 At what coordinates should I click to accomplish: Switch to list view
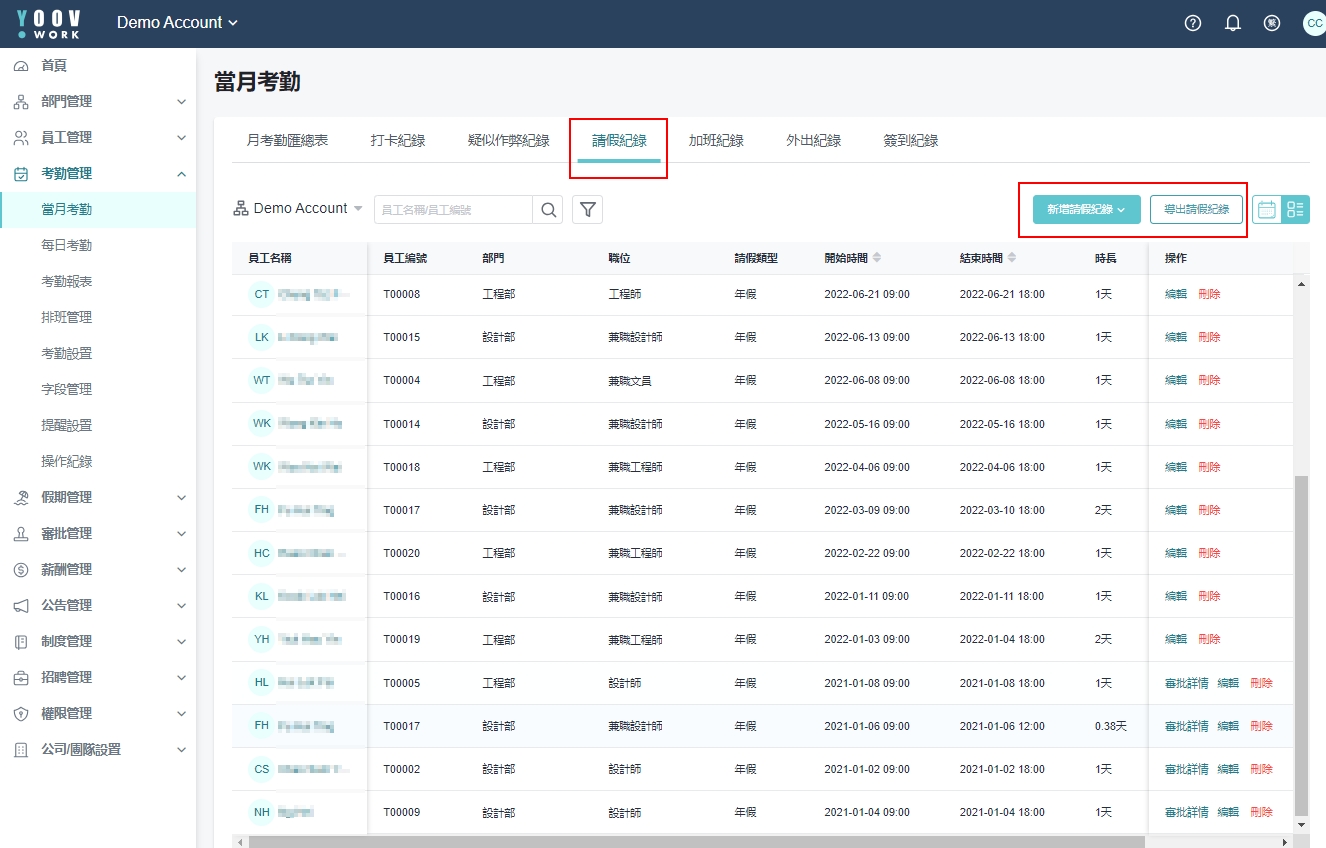[1296, 209]
